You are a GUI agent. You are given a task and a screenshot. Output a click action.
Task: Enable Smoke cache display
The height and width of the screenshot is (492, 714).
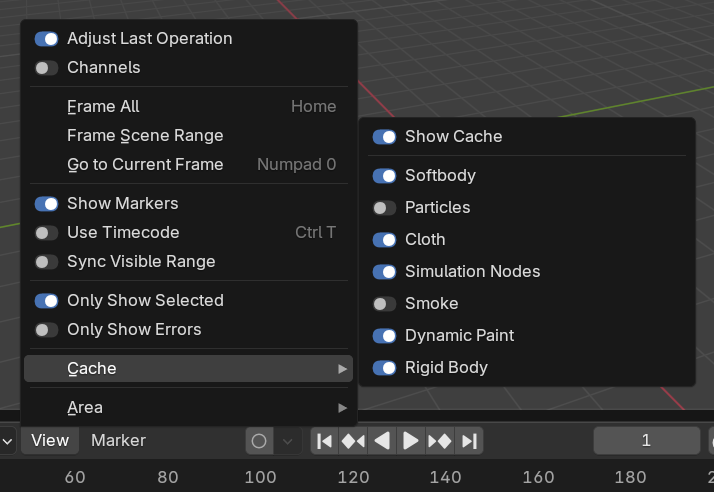(384, 303)
